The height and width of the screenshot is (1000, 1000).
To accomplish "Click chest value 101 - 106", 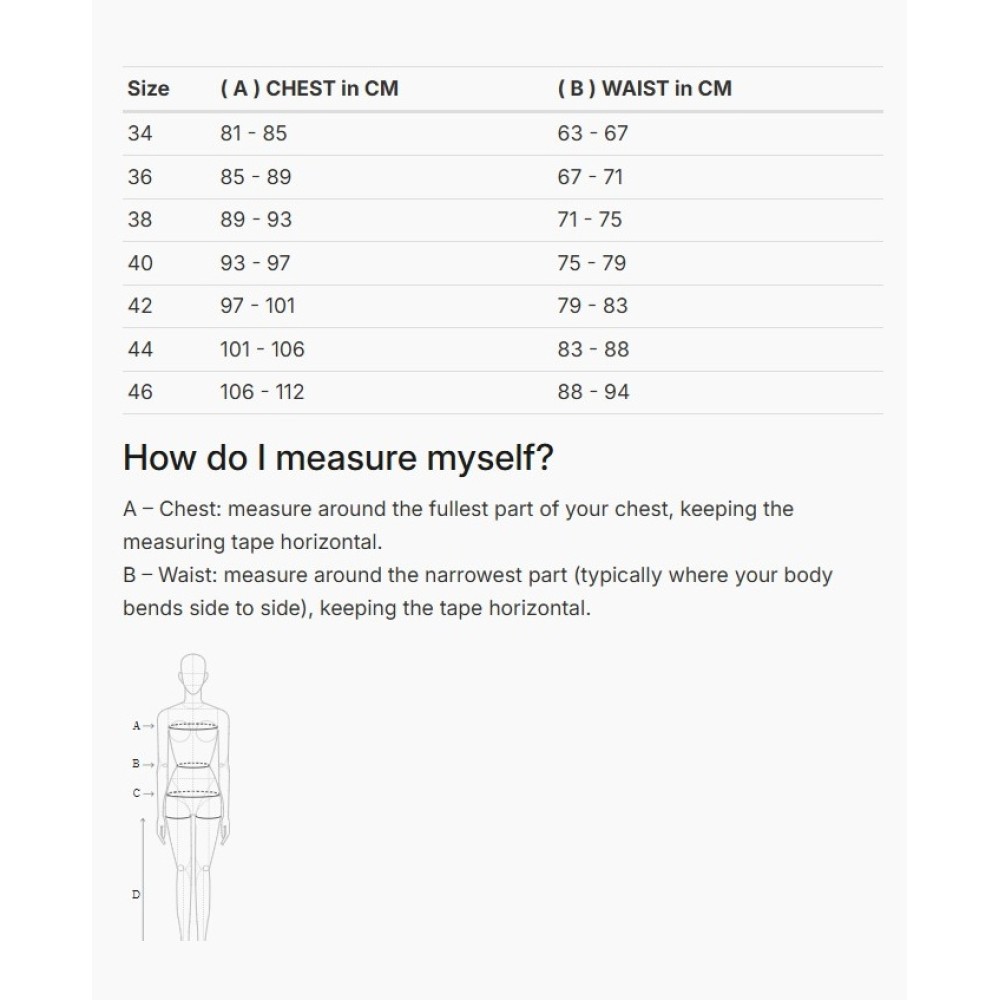I will coord(262,349).
